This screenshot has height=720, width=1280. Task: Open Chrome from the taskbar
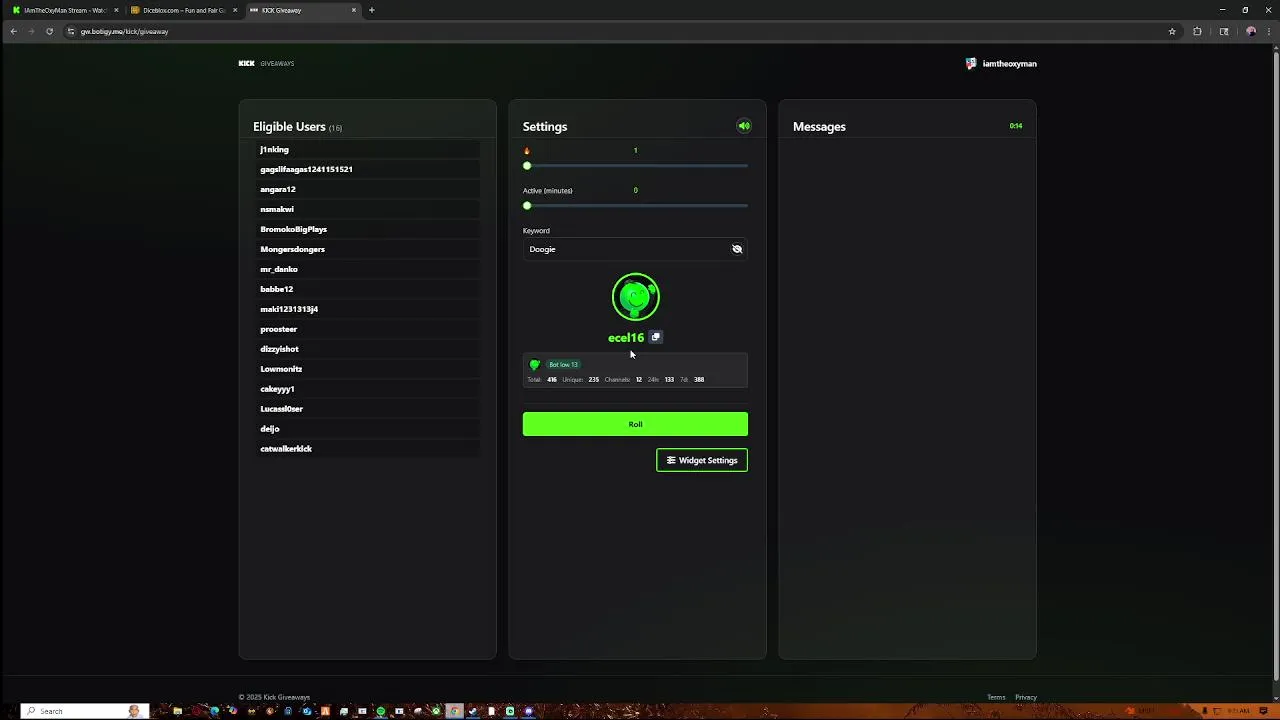tap(455, 711)
